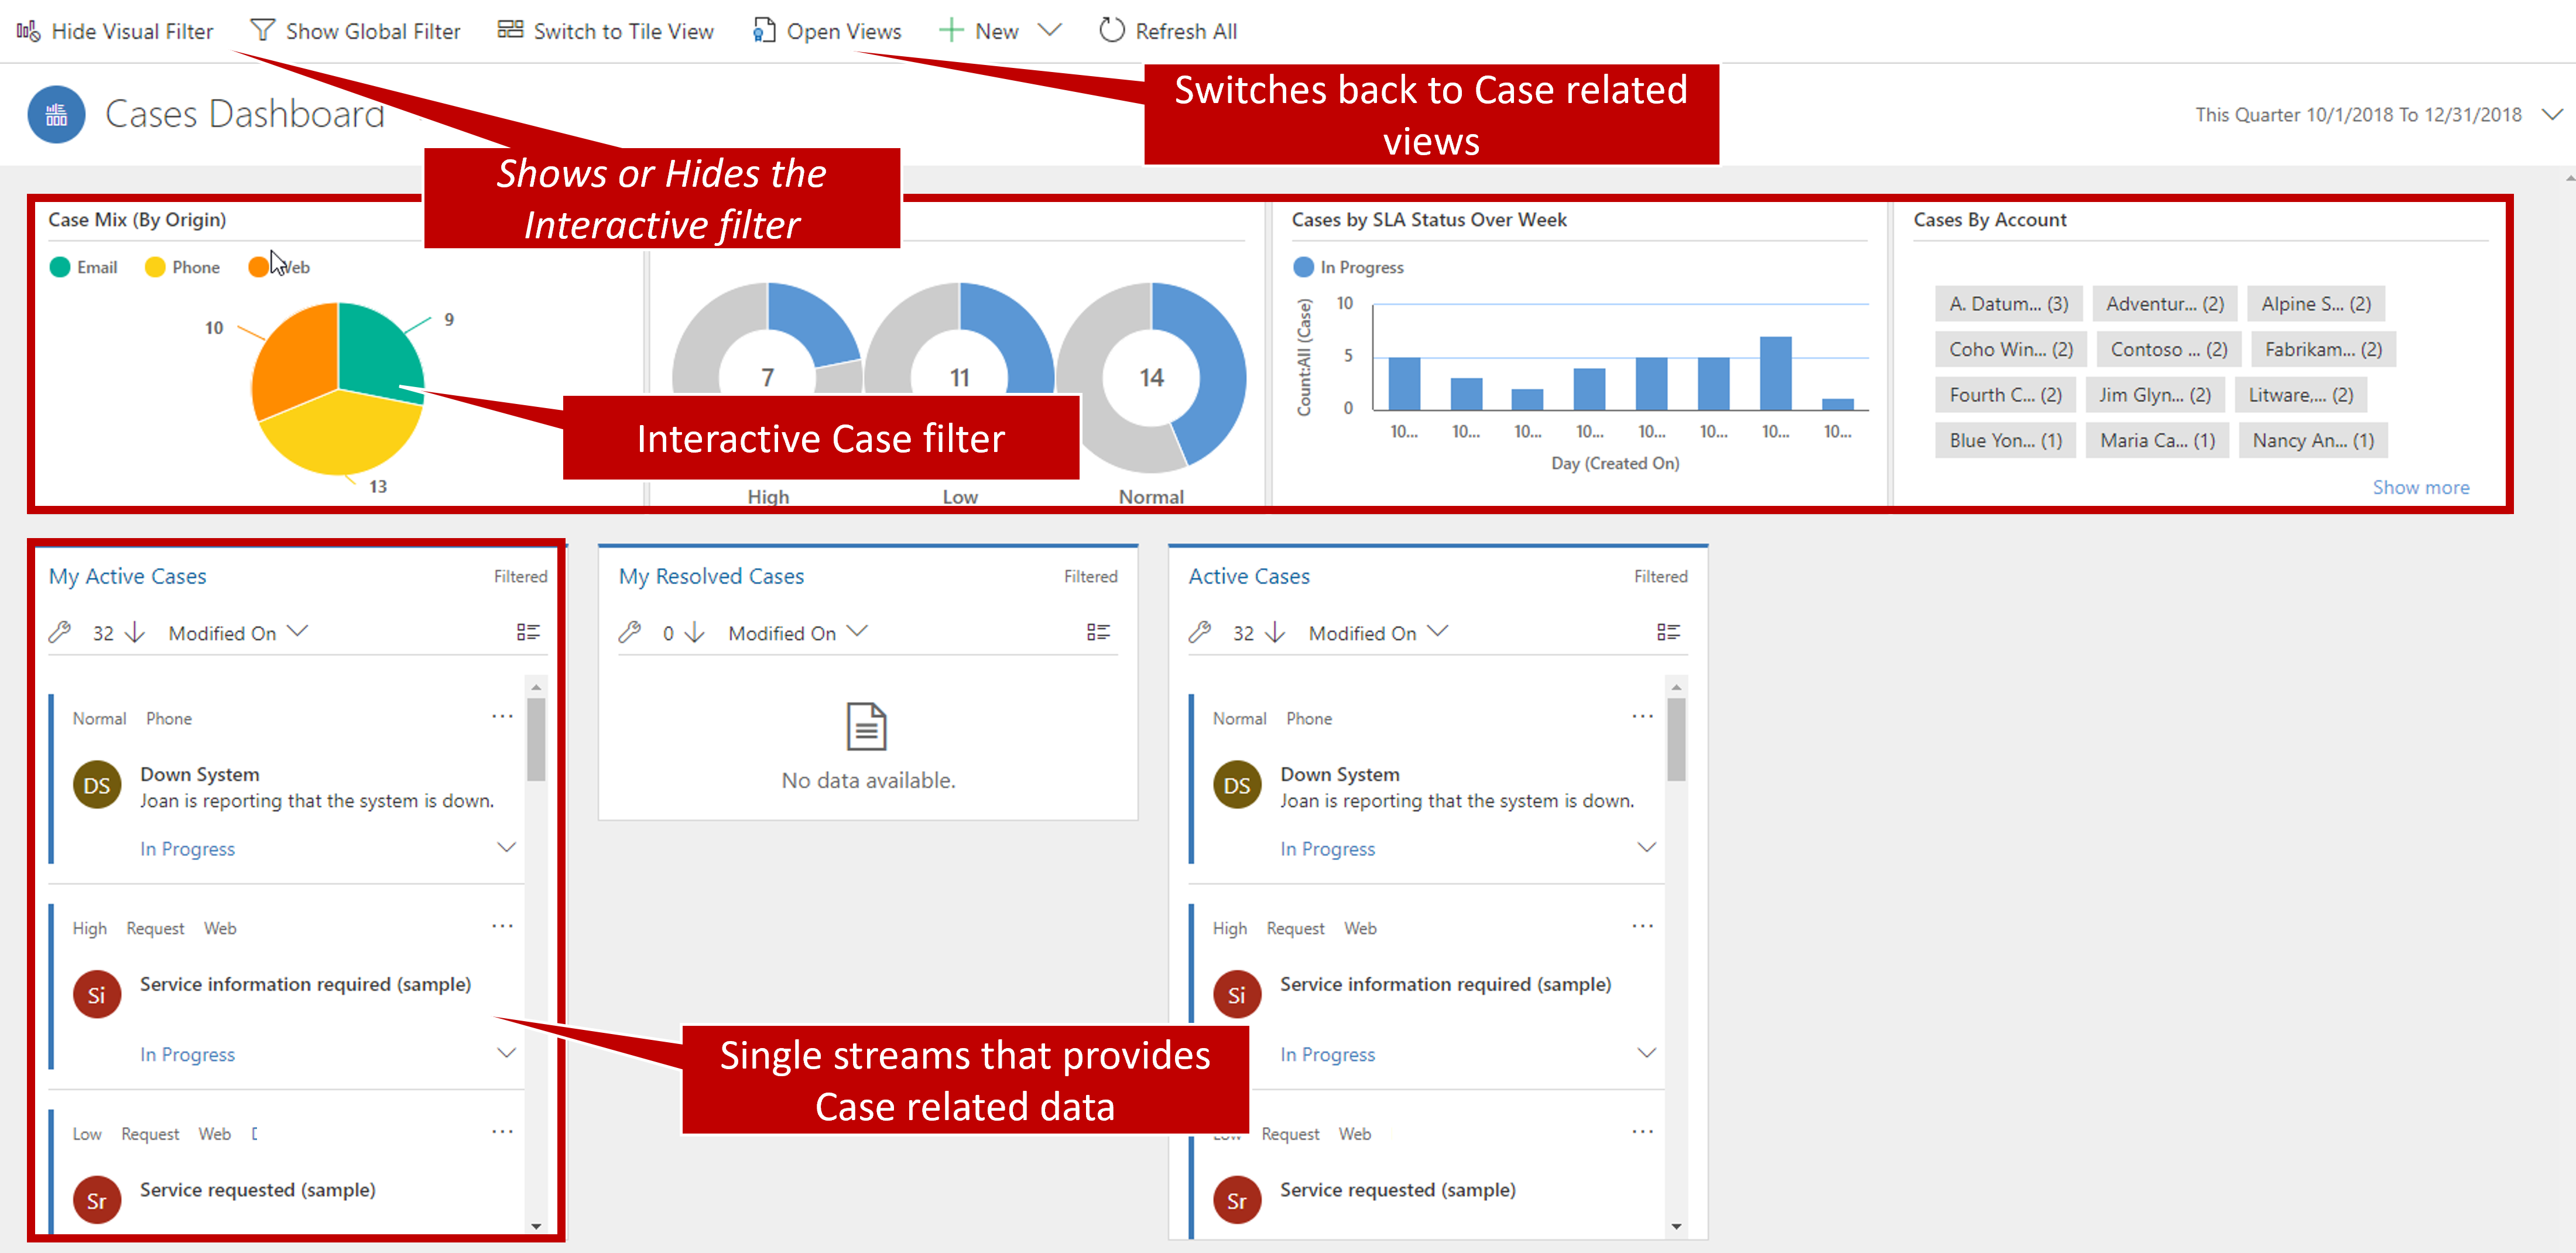Click Sr avatar in My Active Cases
The width and height of the screenshot is (2576, 1253).
click(97, 1200)
